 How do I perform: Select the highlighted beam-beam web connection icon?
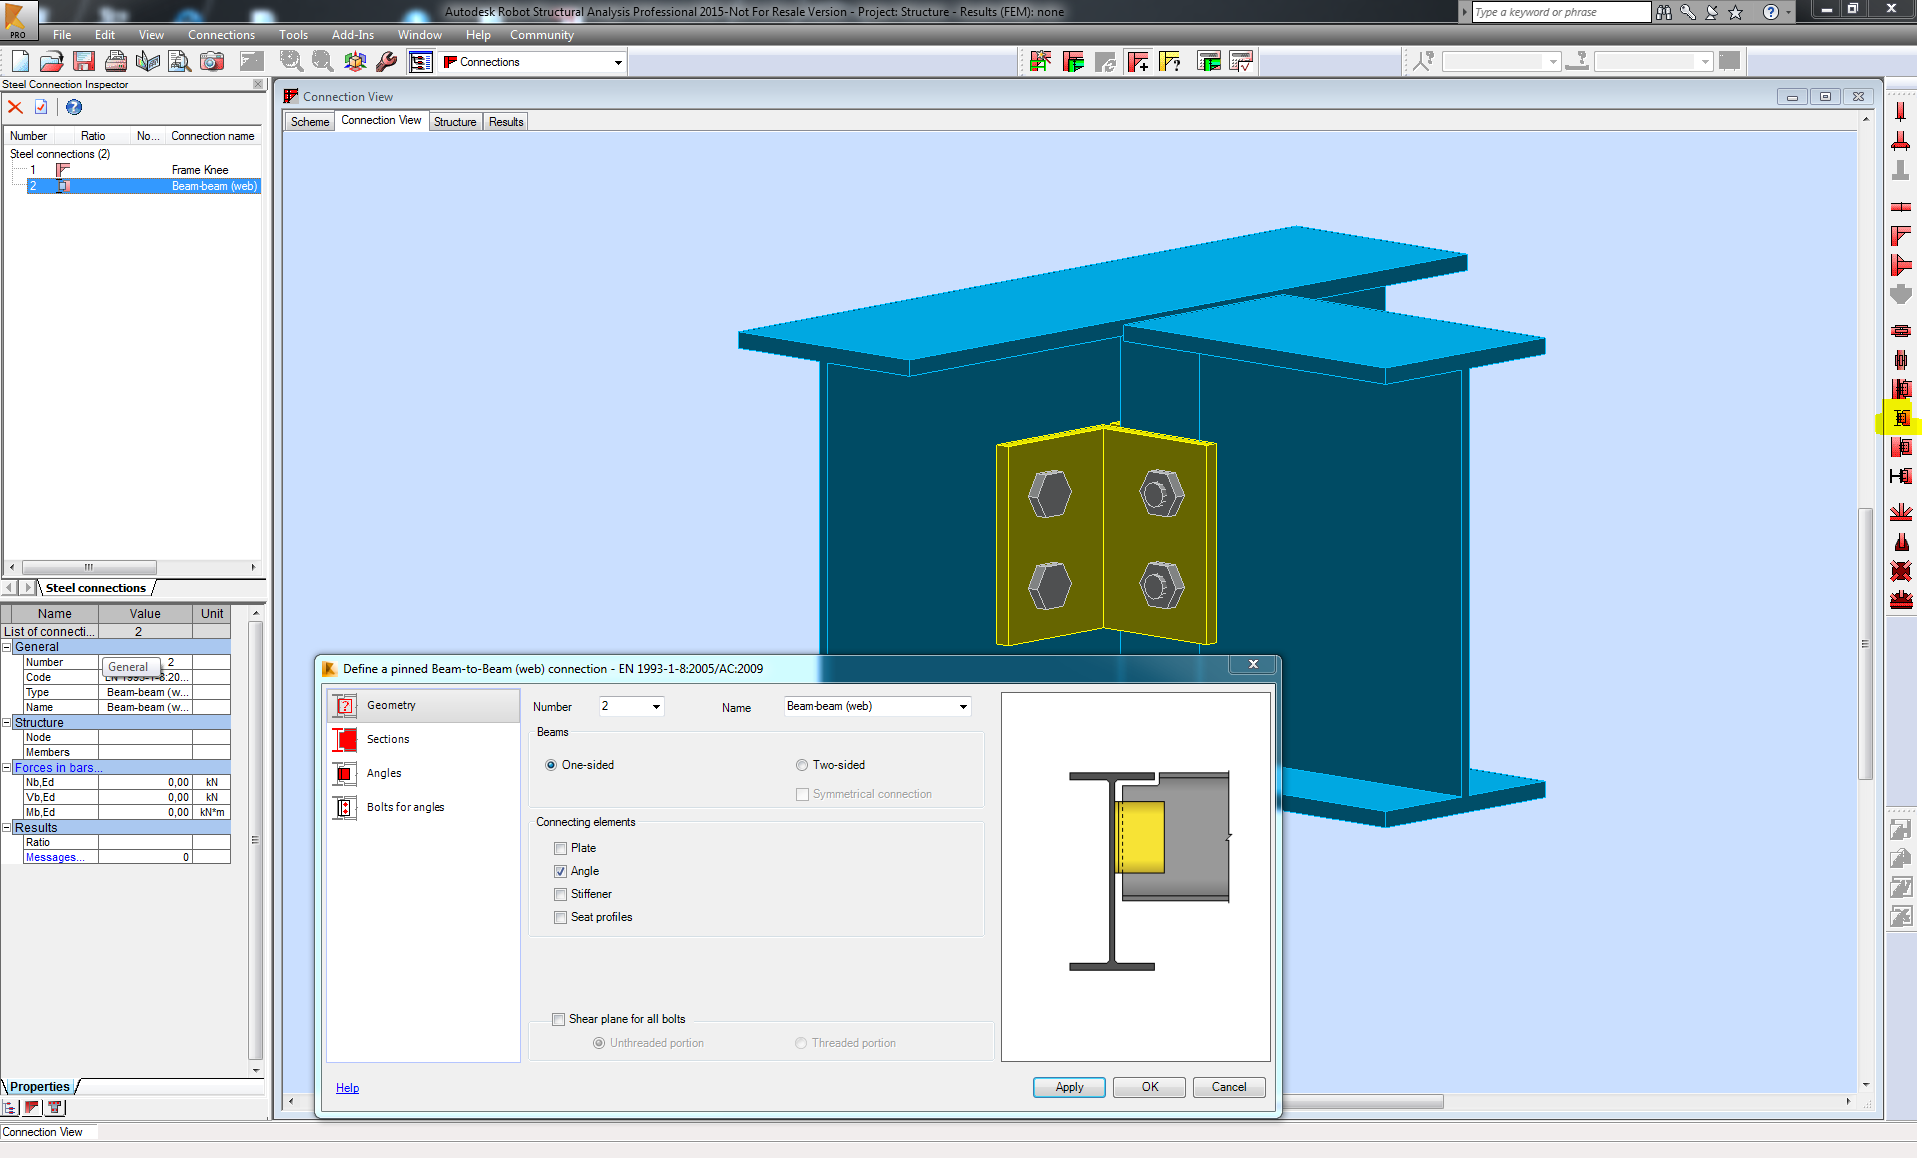(1899, 419)
